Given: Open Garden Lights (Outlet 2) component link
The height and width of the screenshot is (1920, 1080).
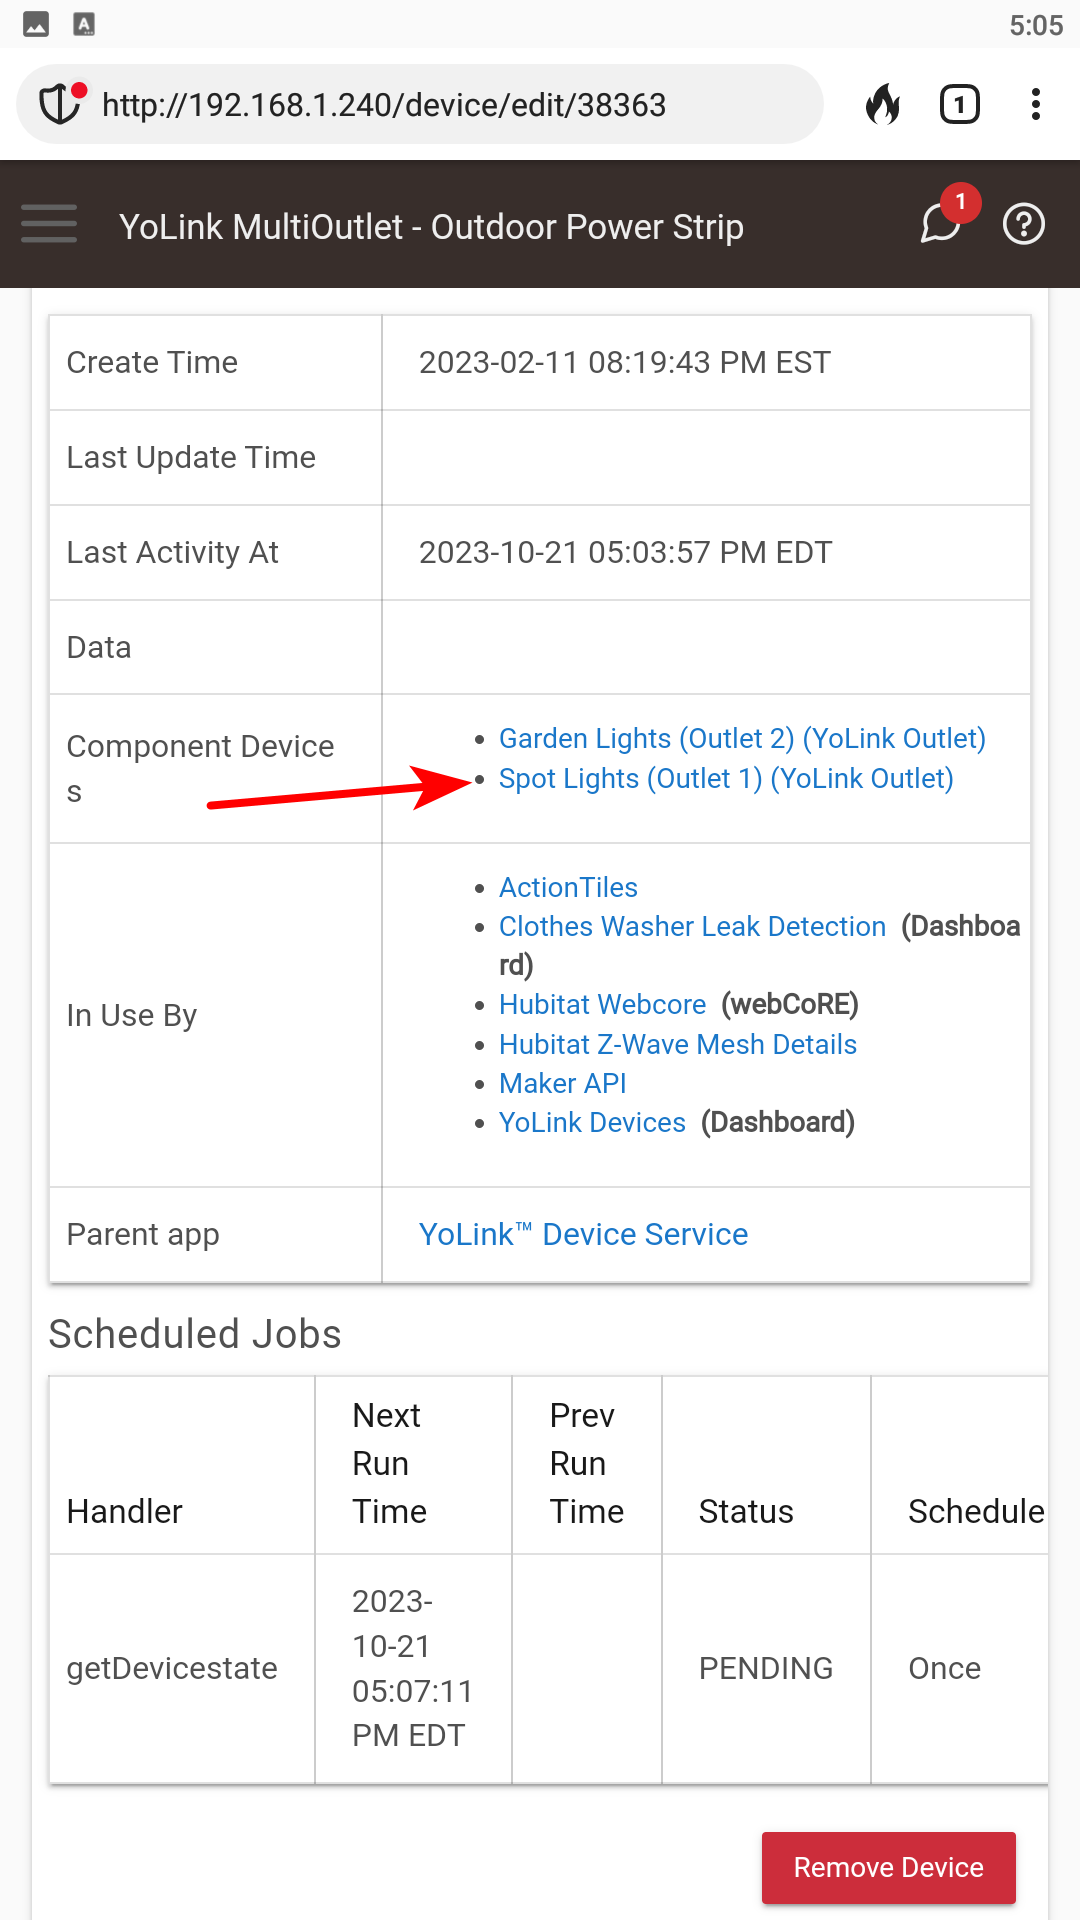Looking at the screenshot, I should tap(742, 739).
